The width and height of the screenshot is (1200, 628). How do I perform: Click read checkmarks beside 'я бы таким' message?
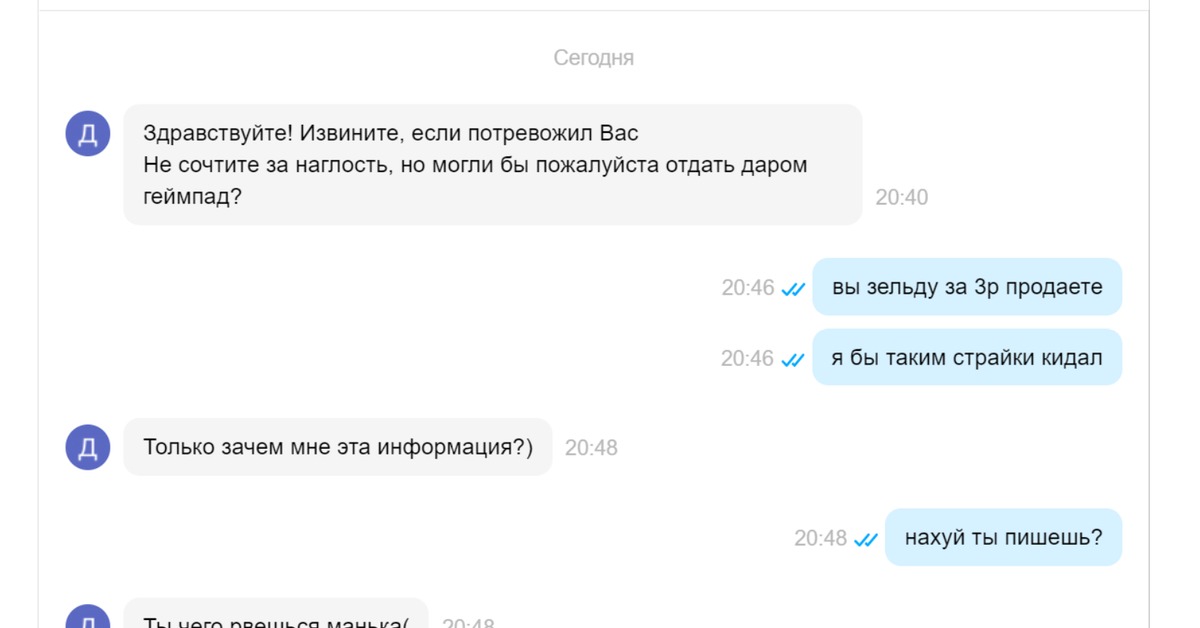point(793,359)
